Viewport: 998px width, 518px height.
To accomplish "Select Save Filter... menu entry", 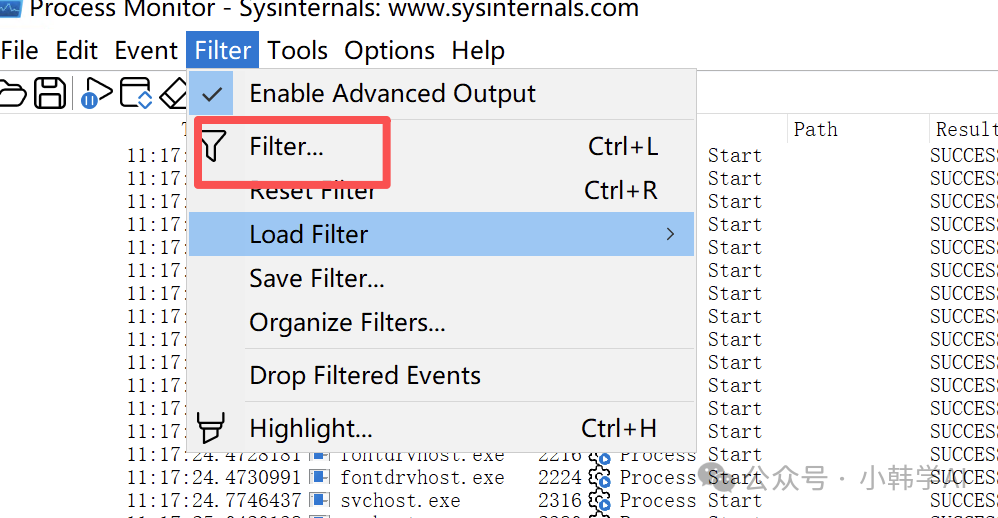I will [316, 279].
